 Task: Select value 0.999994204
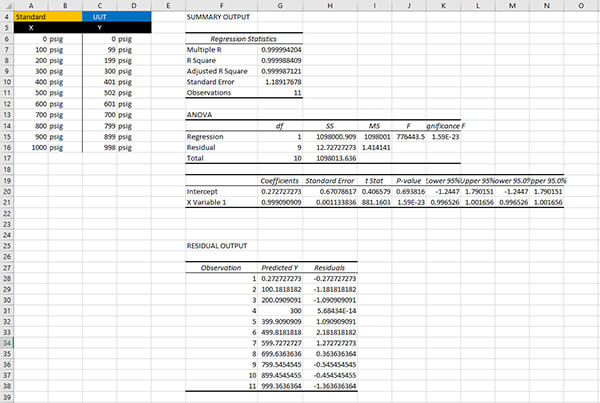tap(281, 49)
